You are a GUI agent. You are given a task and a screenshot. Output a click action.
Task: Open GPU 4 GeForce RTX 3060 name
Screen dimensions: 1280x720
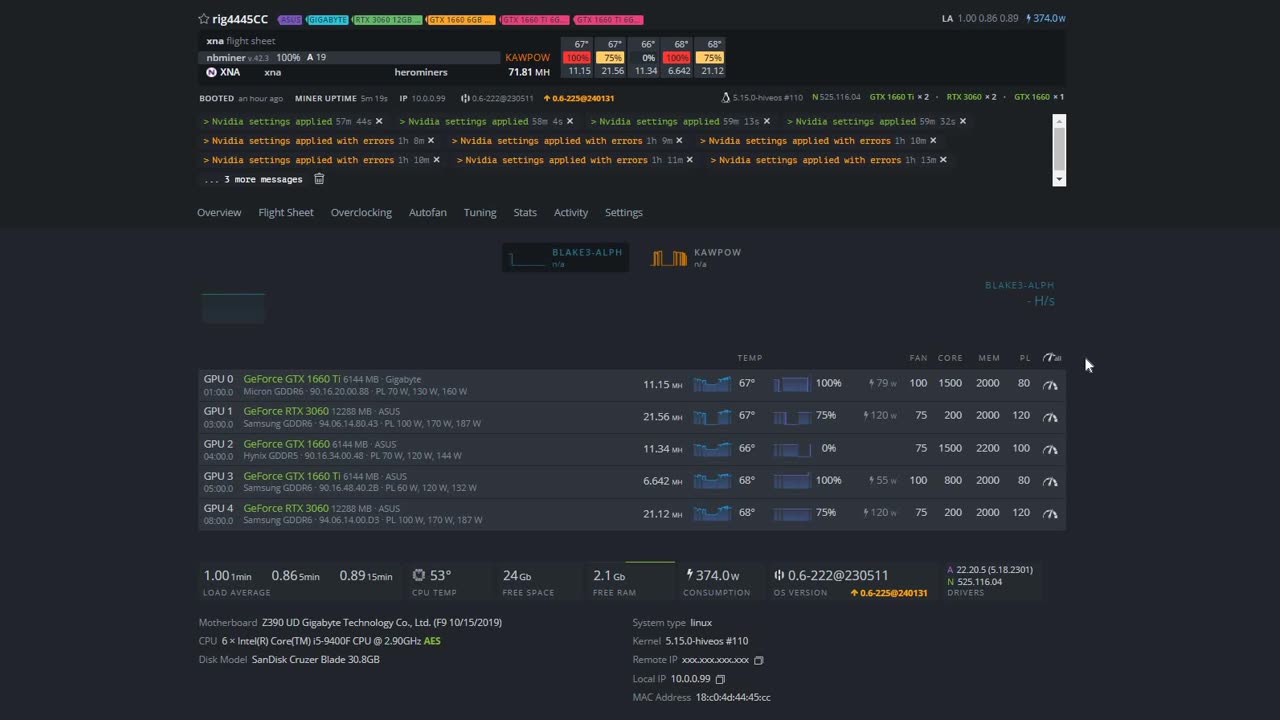[286, 508]
